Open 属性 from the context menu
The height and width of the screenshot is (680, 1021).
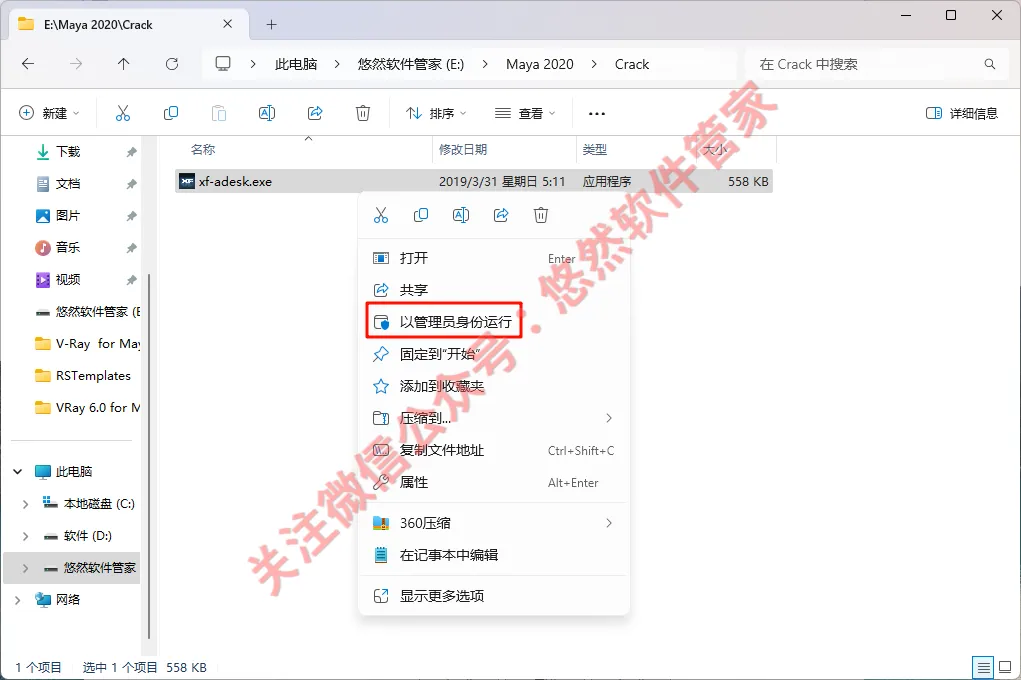(x=494, y=483)
